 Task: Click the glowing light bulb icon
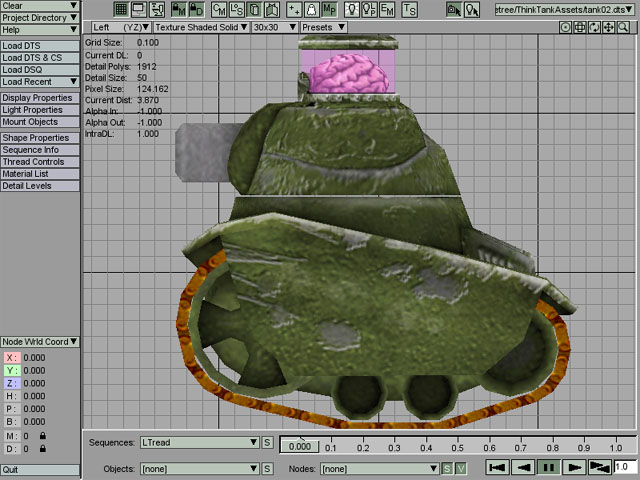(x=352, y=9)
